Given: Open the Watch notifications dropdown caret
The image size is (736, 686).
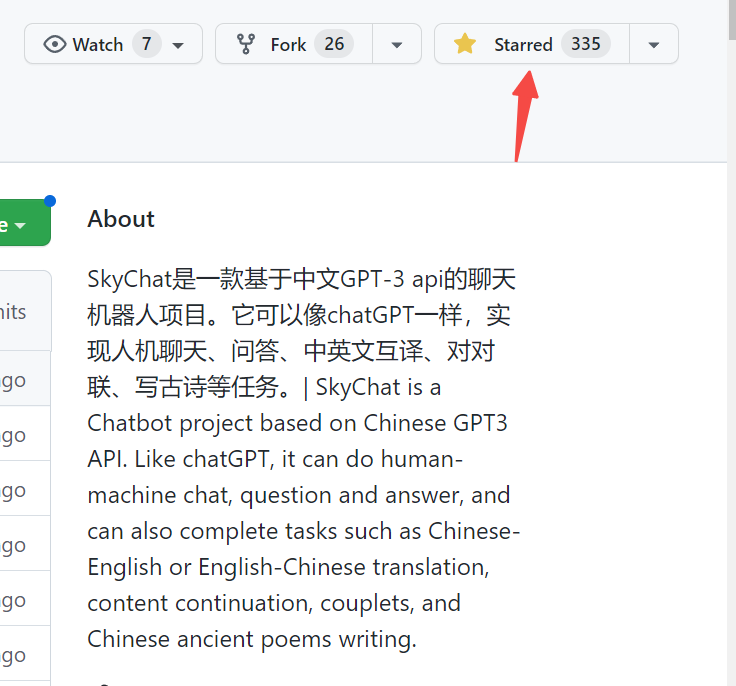Looking at the screenshot, I should pos(178,45).
